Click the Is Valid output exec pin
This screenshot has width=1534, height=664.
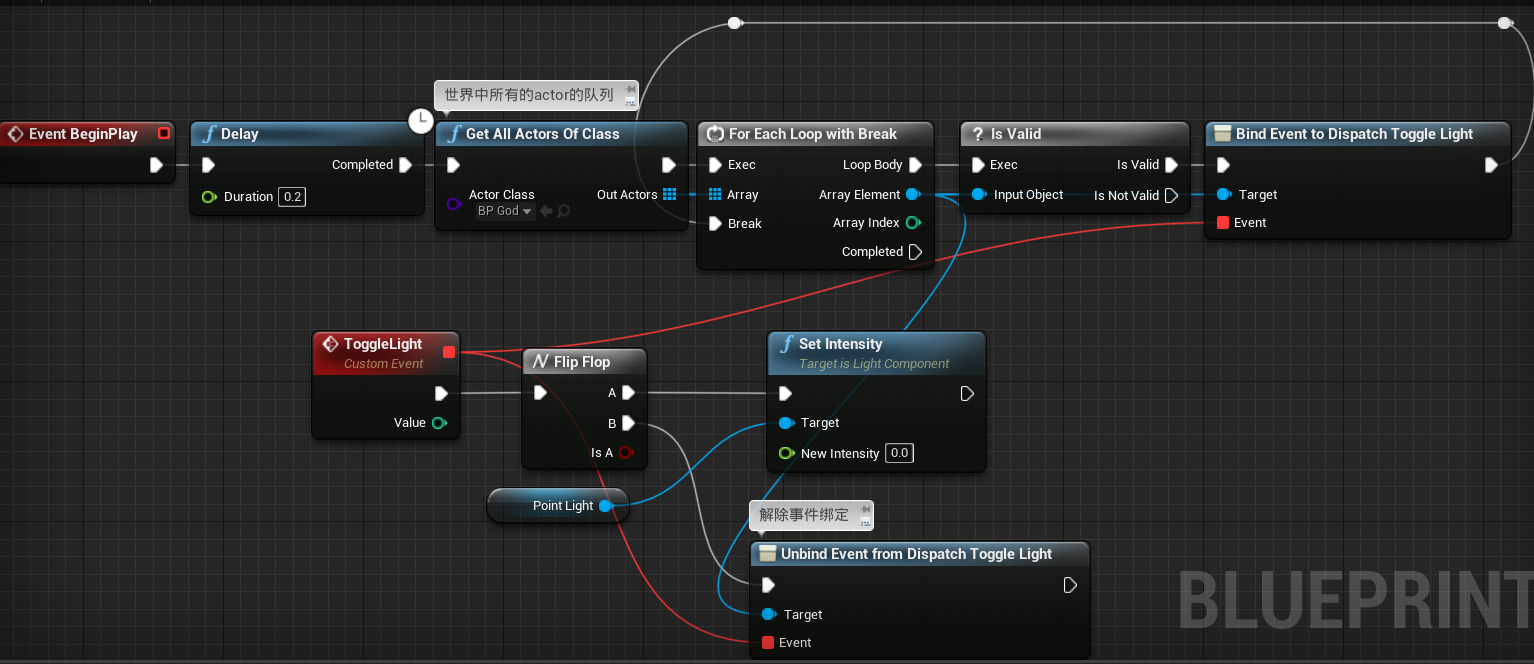[1171, 165]
